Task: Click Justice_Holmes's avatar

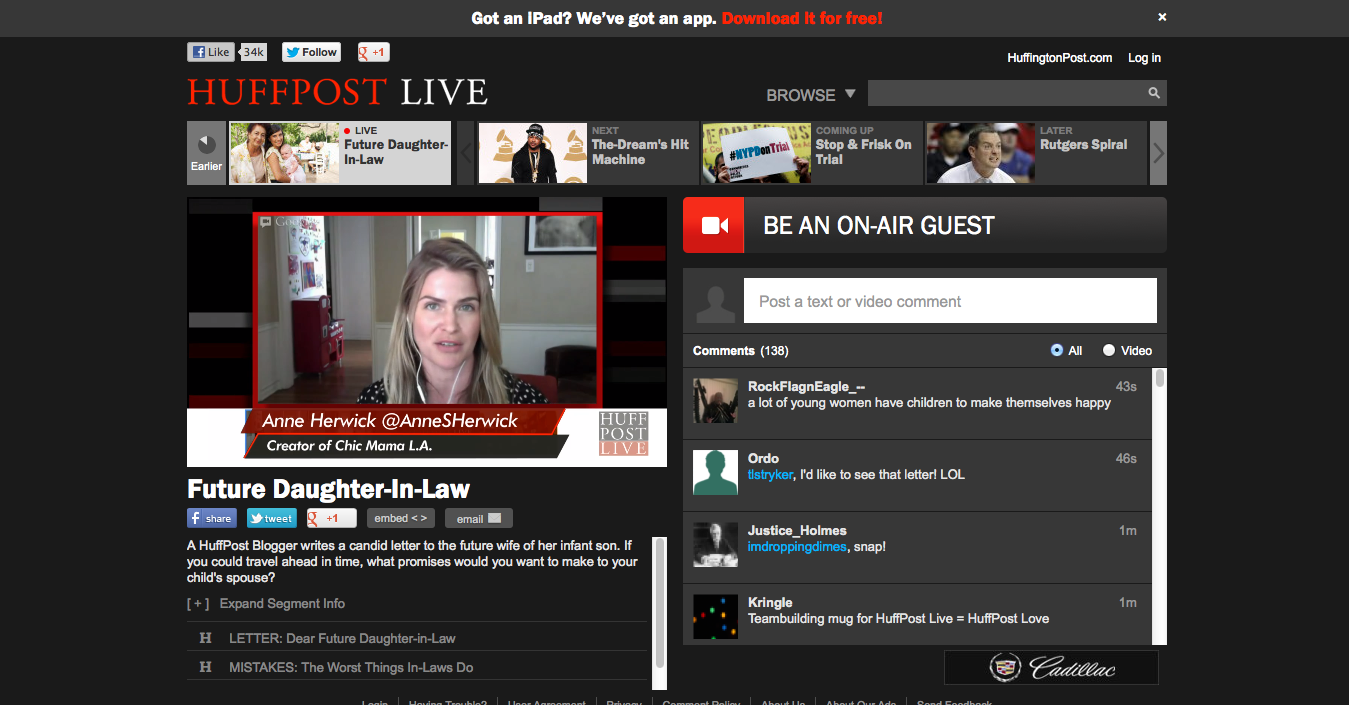Action: [716, 544]
